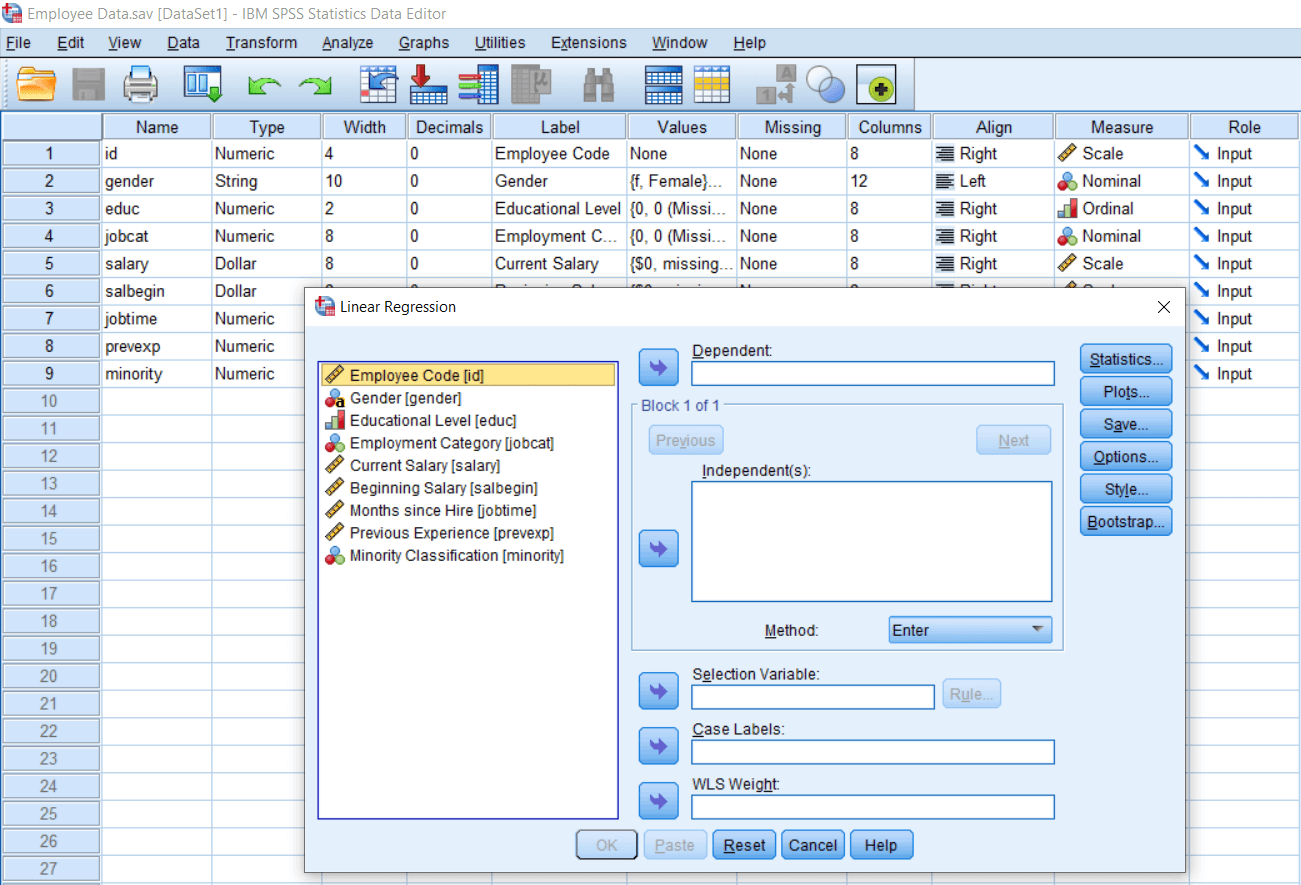This screenshot has height=885, width=1301.
Task: Click Right align icon in id row
Action: pos(944,154)
